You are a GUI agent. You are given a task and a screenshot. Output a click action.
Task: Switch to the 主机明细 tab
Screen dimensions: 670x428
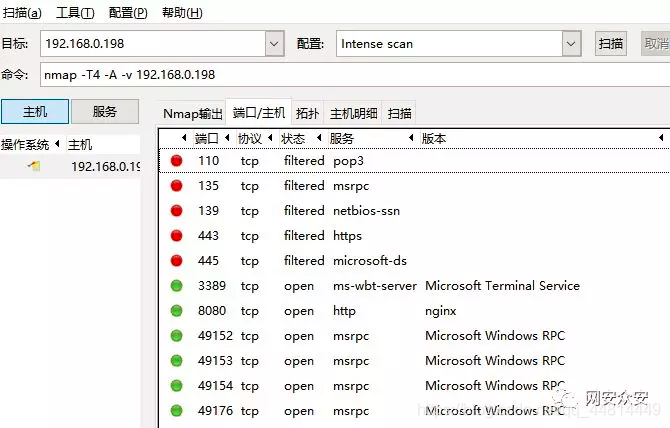(353, 114)
